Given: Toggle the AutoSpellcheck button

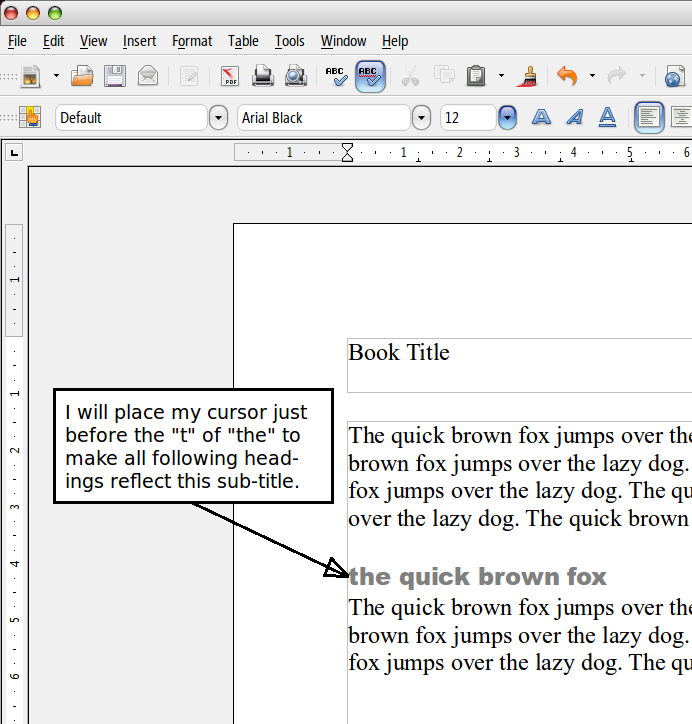Looking at the screenshot, I should point(370,76).
